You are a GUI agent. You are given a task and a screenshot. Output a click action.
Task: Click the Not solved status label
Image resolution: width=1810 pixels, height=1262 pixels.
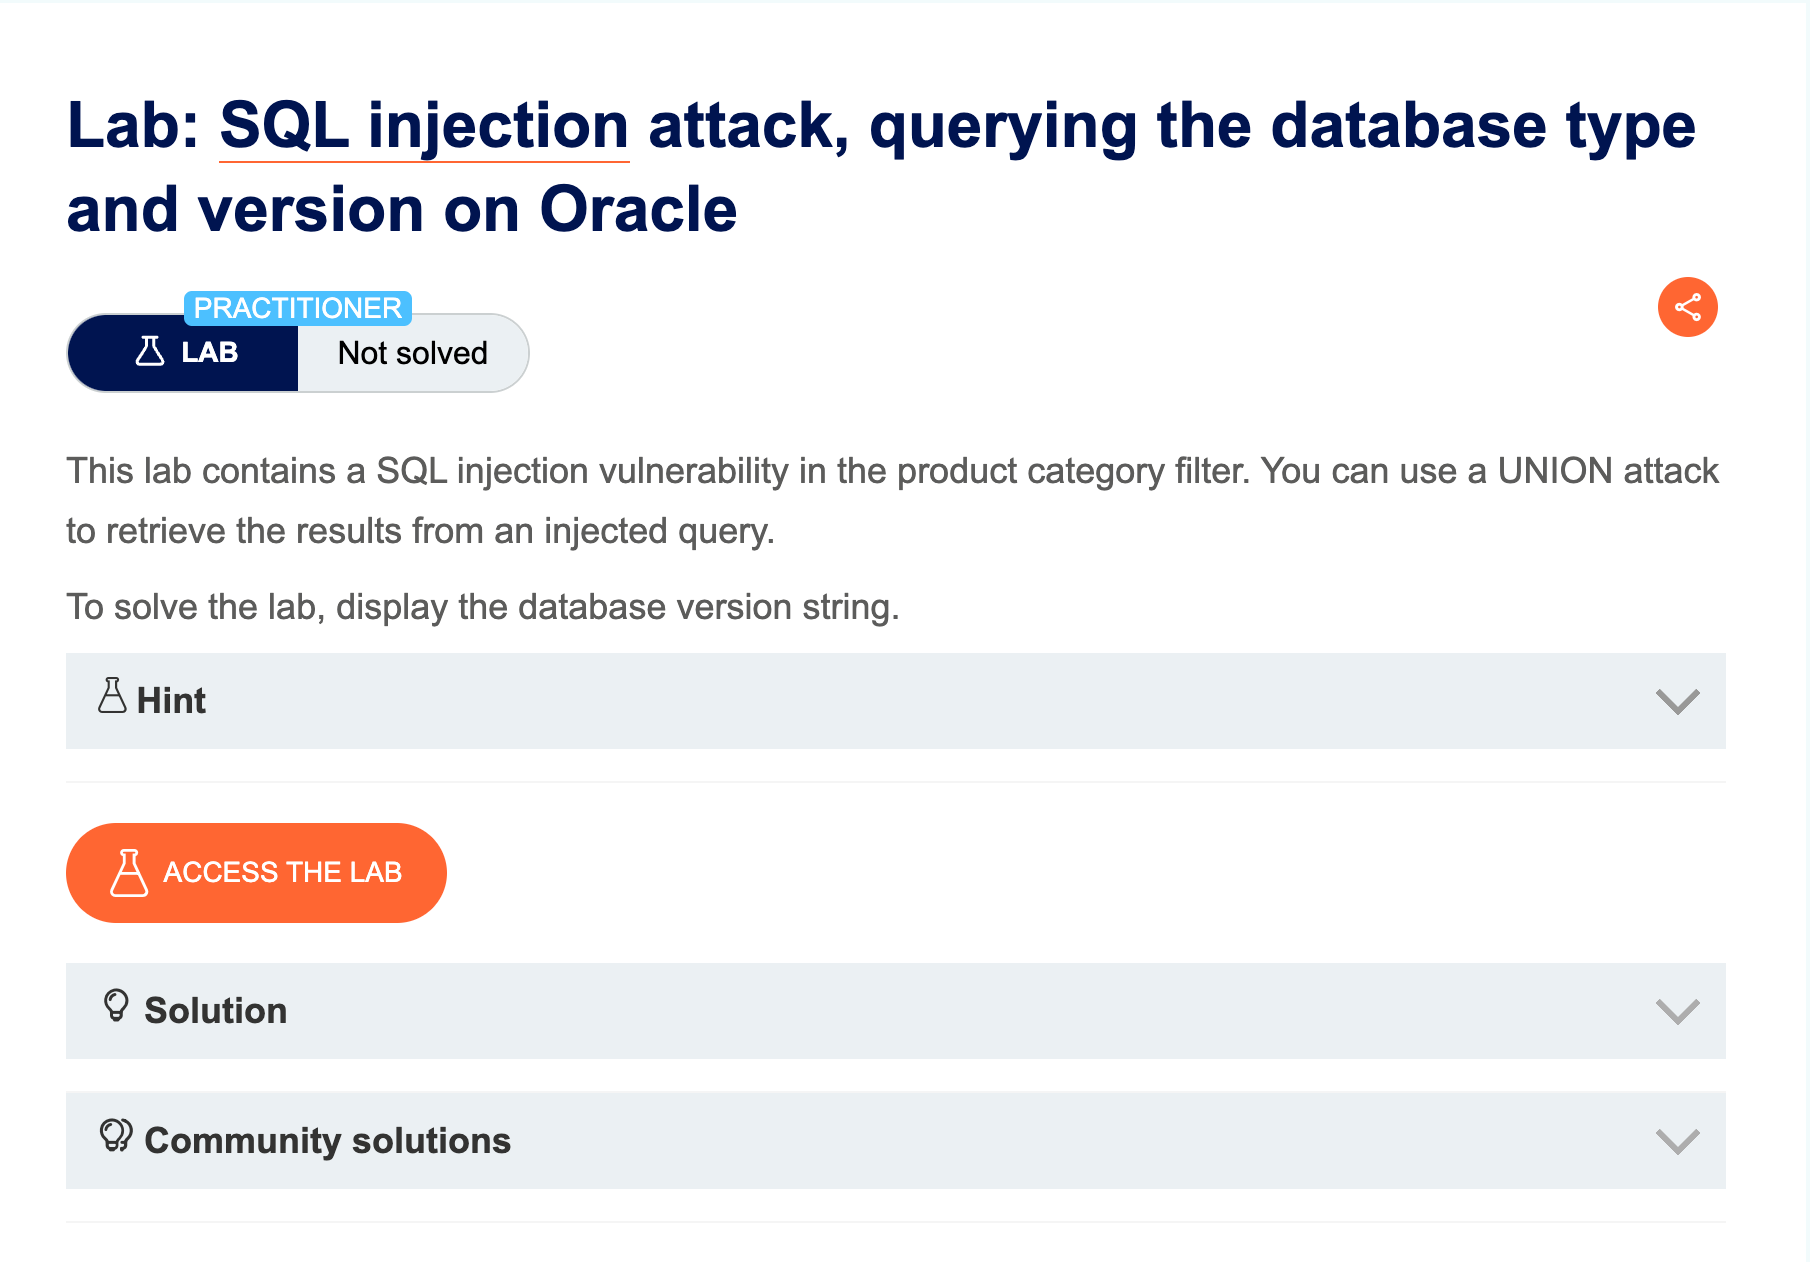(x=413, y=353)
